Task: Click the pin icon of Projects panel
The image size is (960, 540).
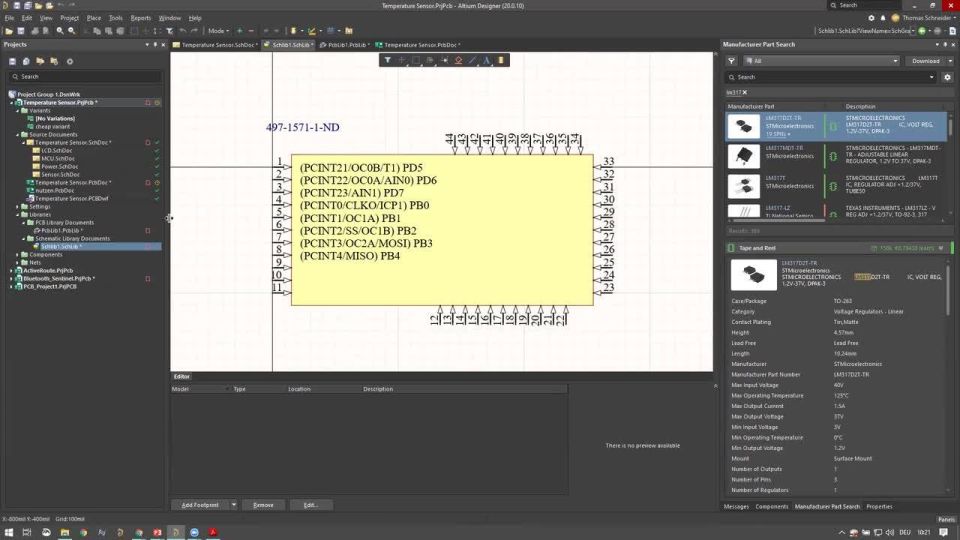Action: point(155,45)
